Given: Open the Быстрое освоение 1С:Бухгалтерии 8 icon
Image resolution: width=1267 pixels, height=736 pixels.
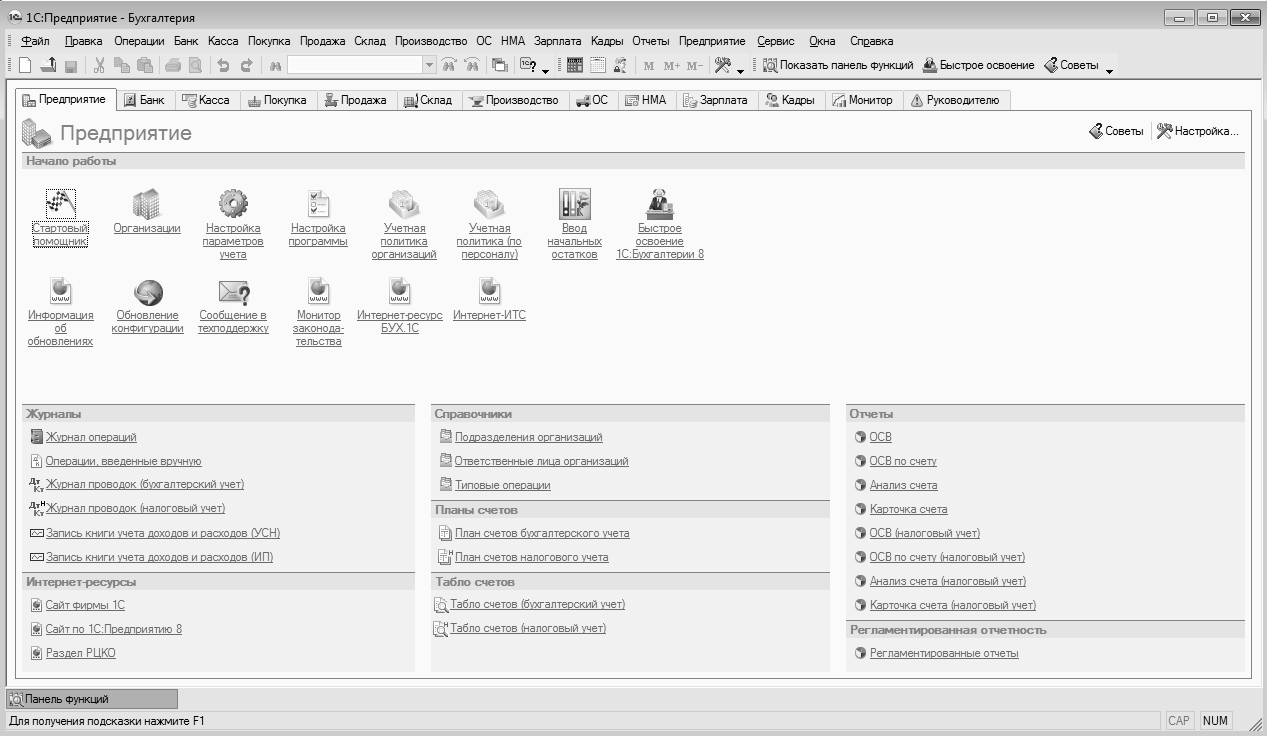Looking at the screenshot, I should 659,204.
